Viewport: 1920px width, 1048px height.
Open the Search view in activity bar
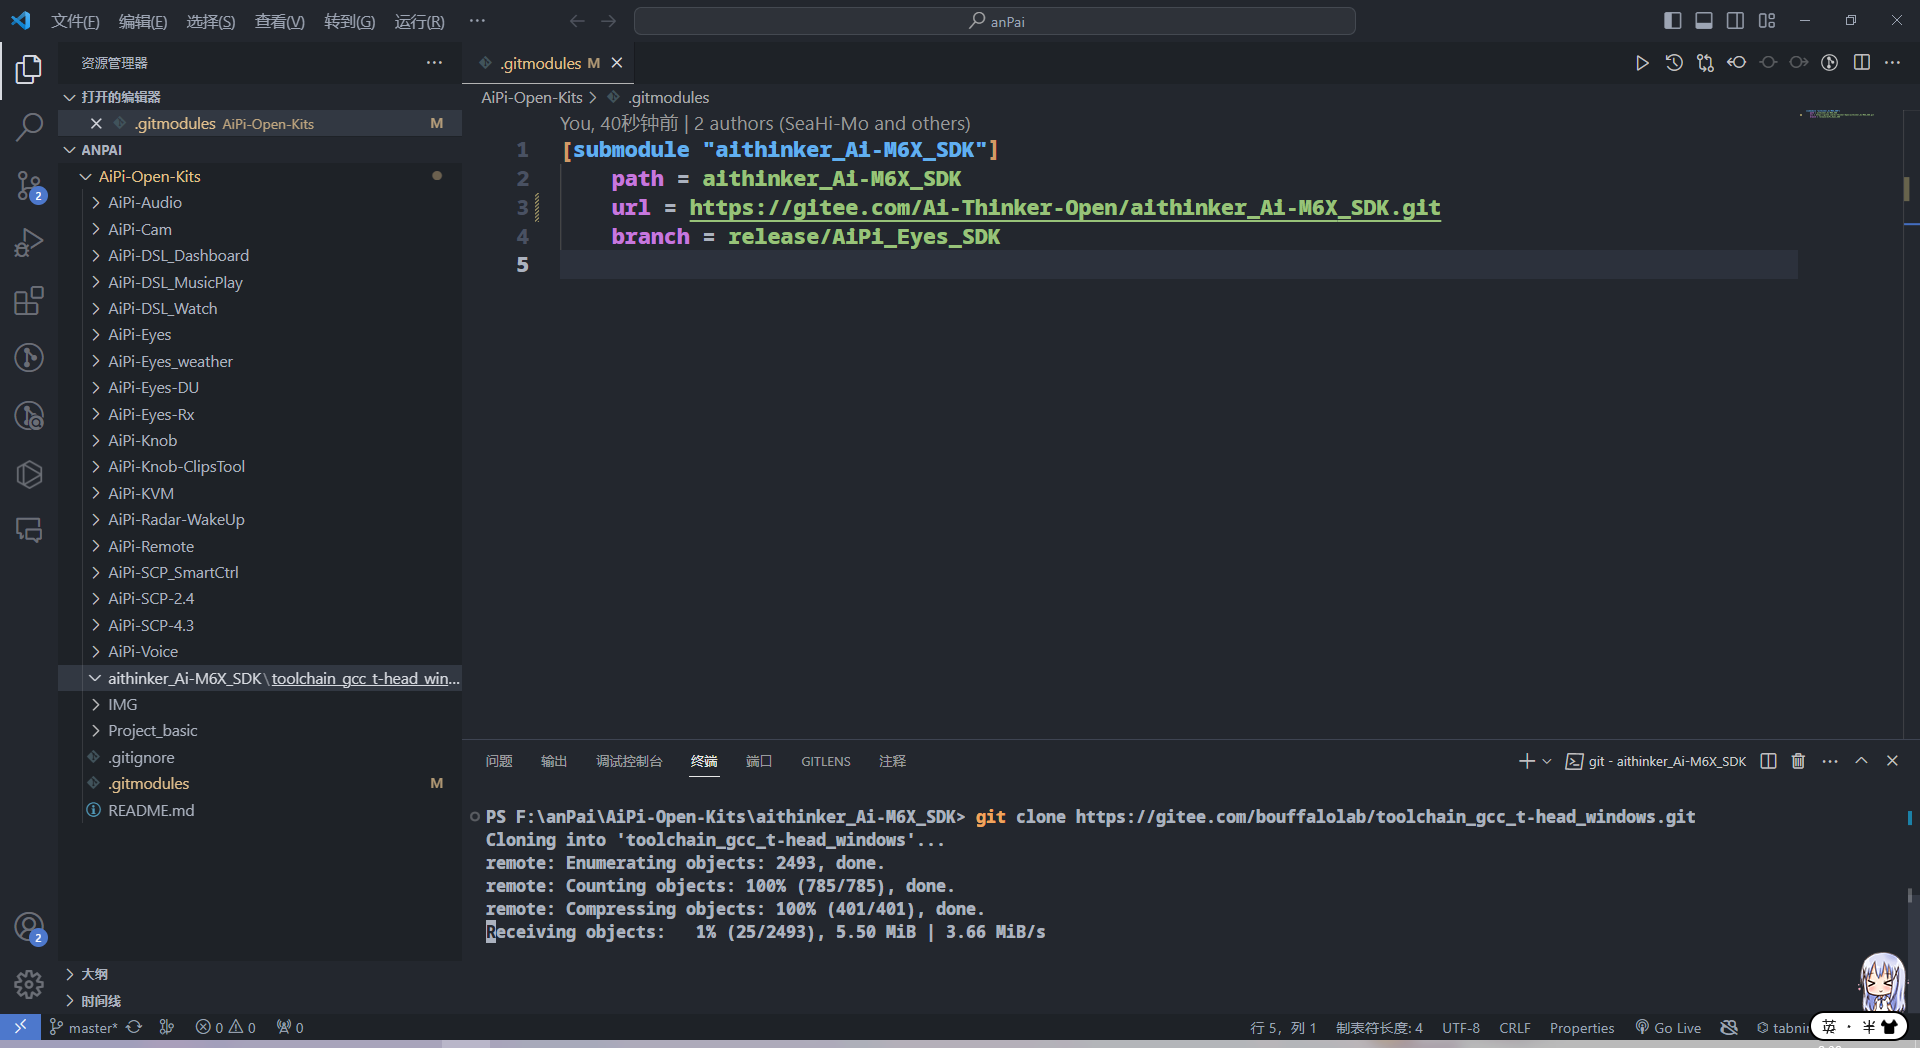(x=29, y=127)
